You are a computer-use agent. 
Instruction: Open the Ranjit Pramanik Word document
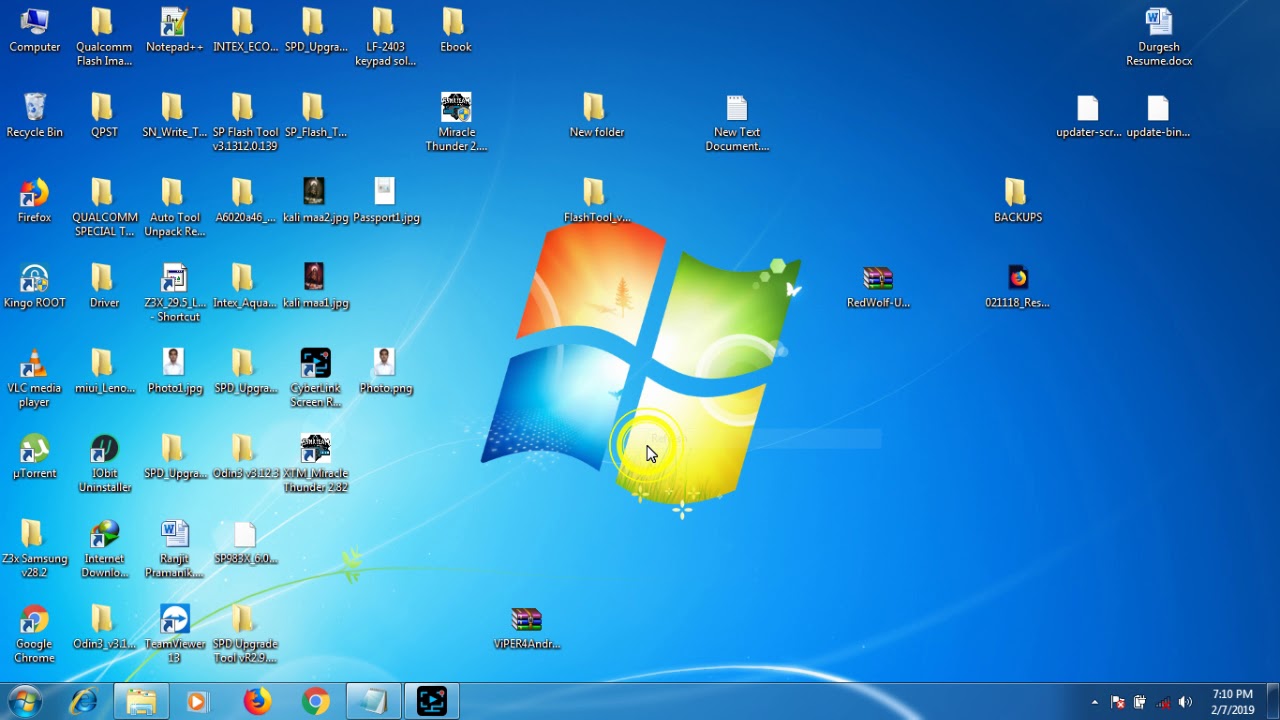(174, 548)
